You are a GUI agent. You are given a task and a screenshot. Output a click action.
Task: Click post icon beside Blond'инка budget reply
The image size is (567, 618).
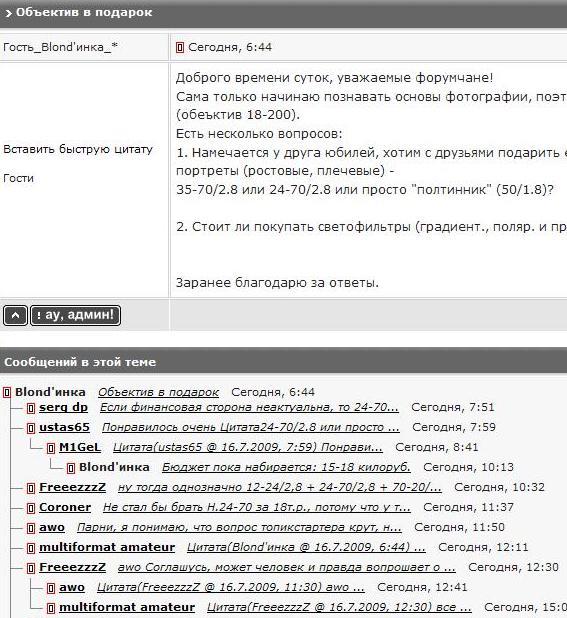click(x=71, y=468)
